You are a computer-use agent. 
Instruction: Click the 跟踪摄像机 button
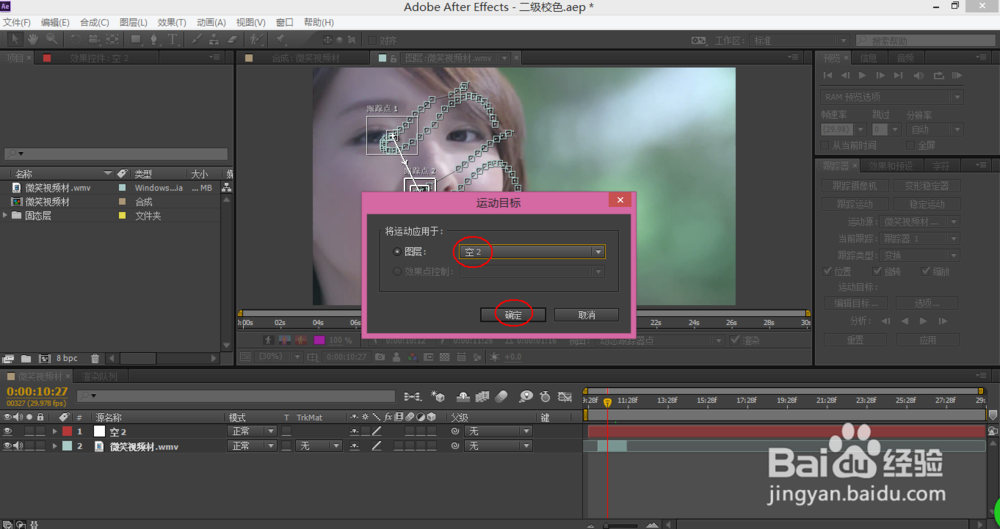(854, 186)
